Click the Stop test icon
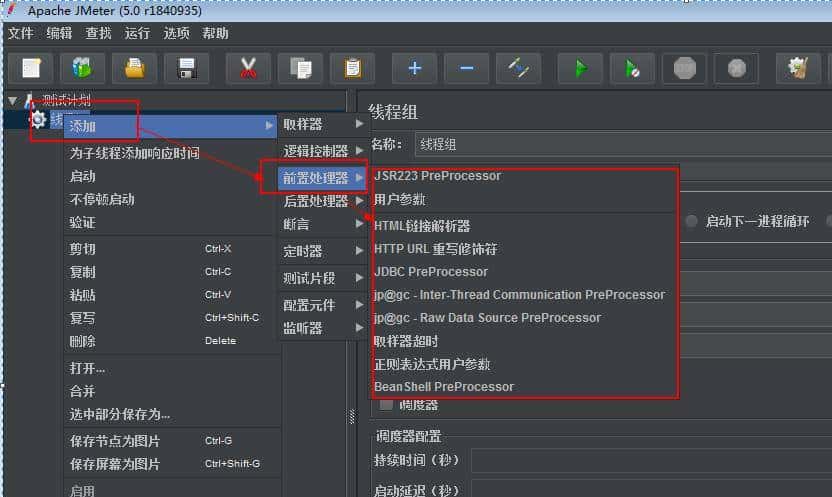832x497 pixels. 684,68
